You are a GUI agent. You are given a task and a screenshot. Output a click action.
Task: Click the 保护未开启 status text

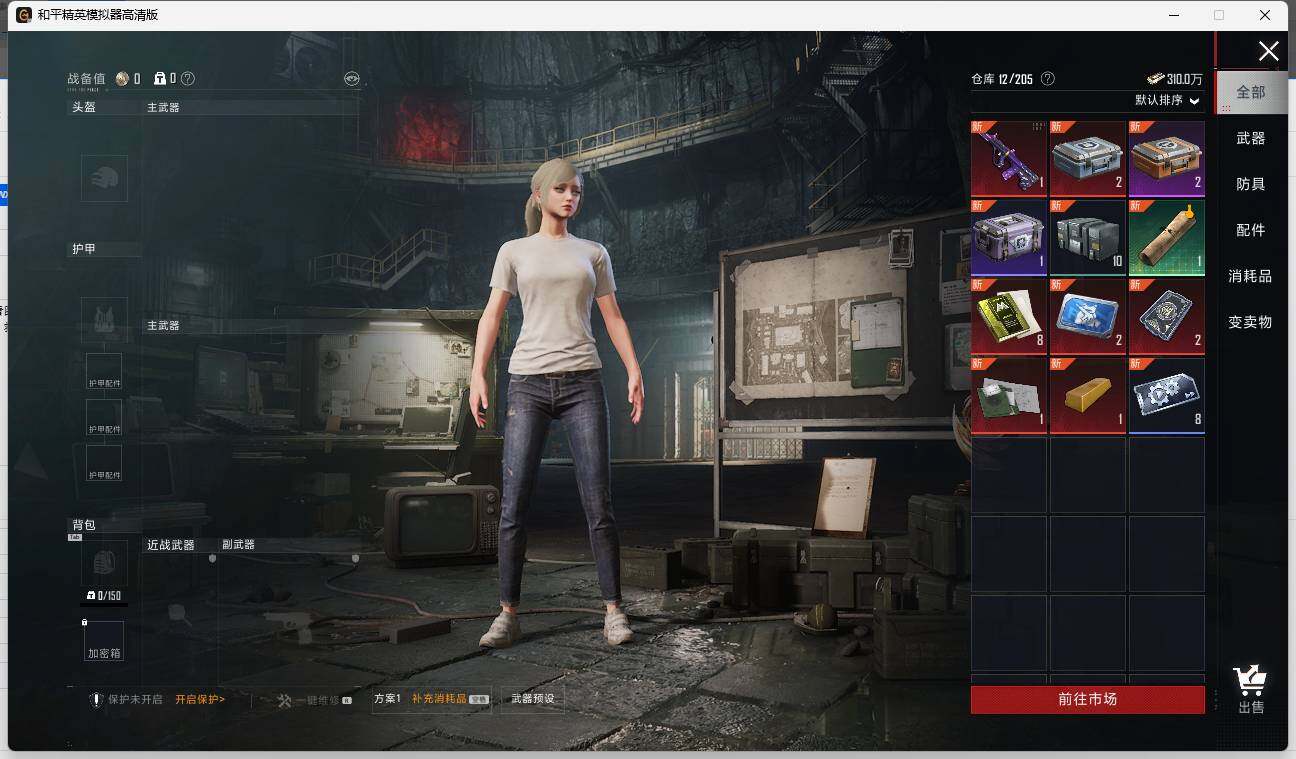point(135,700)
